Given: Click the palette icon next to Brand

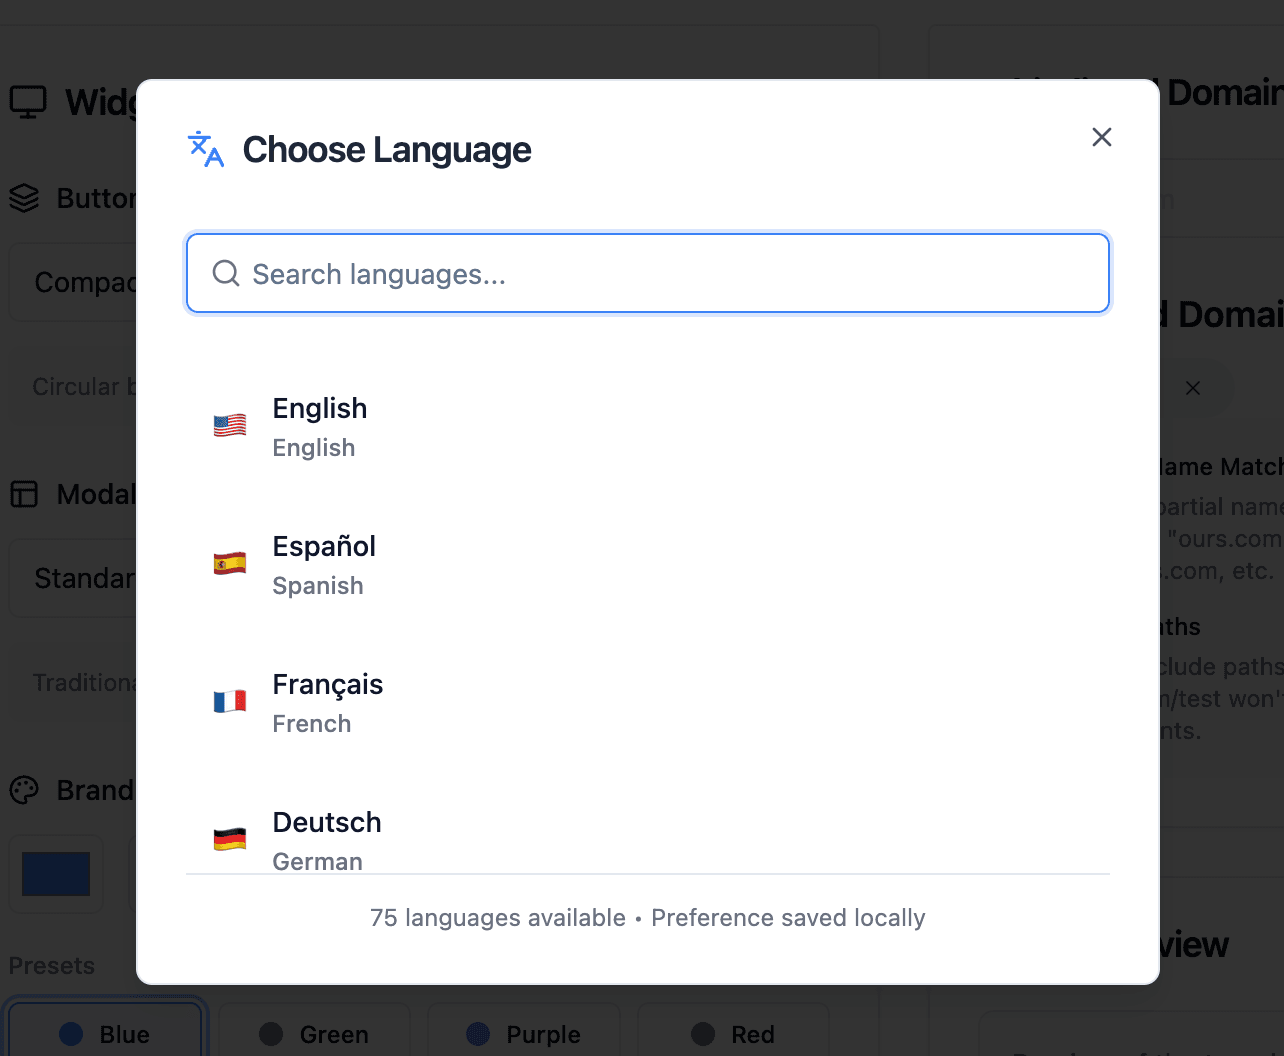Looking at the screenshot, I should click(24, 790).
